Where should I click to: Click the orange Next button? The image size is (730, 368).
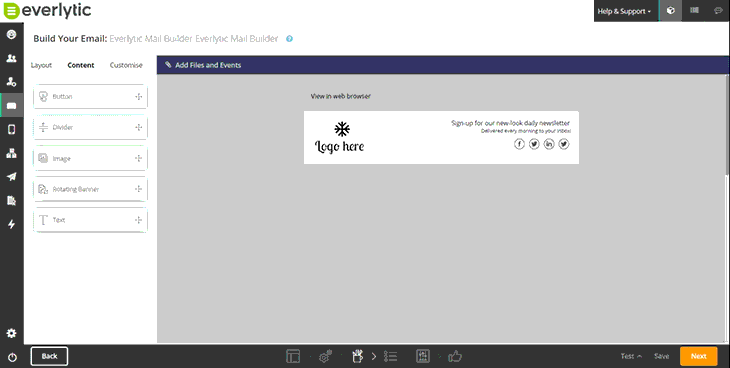click(x=698, y=356)
